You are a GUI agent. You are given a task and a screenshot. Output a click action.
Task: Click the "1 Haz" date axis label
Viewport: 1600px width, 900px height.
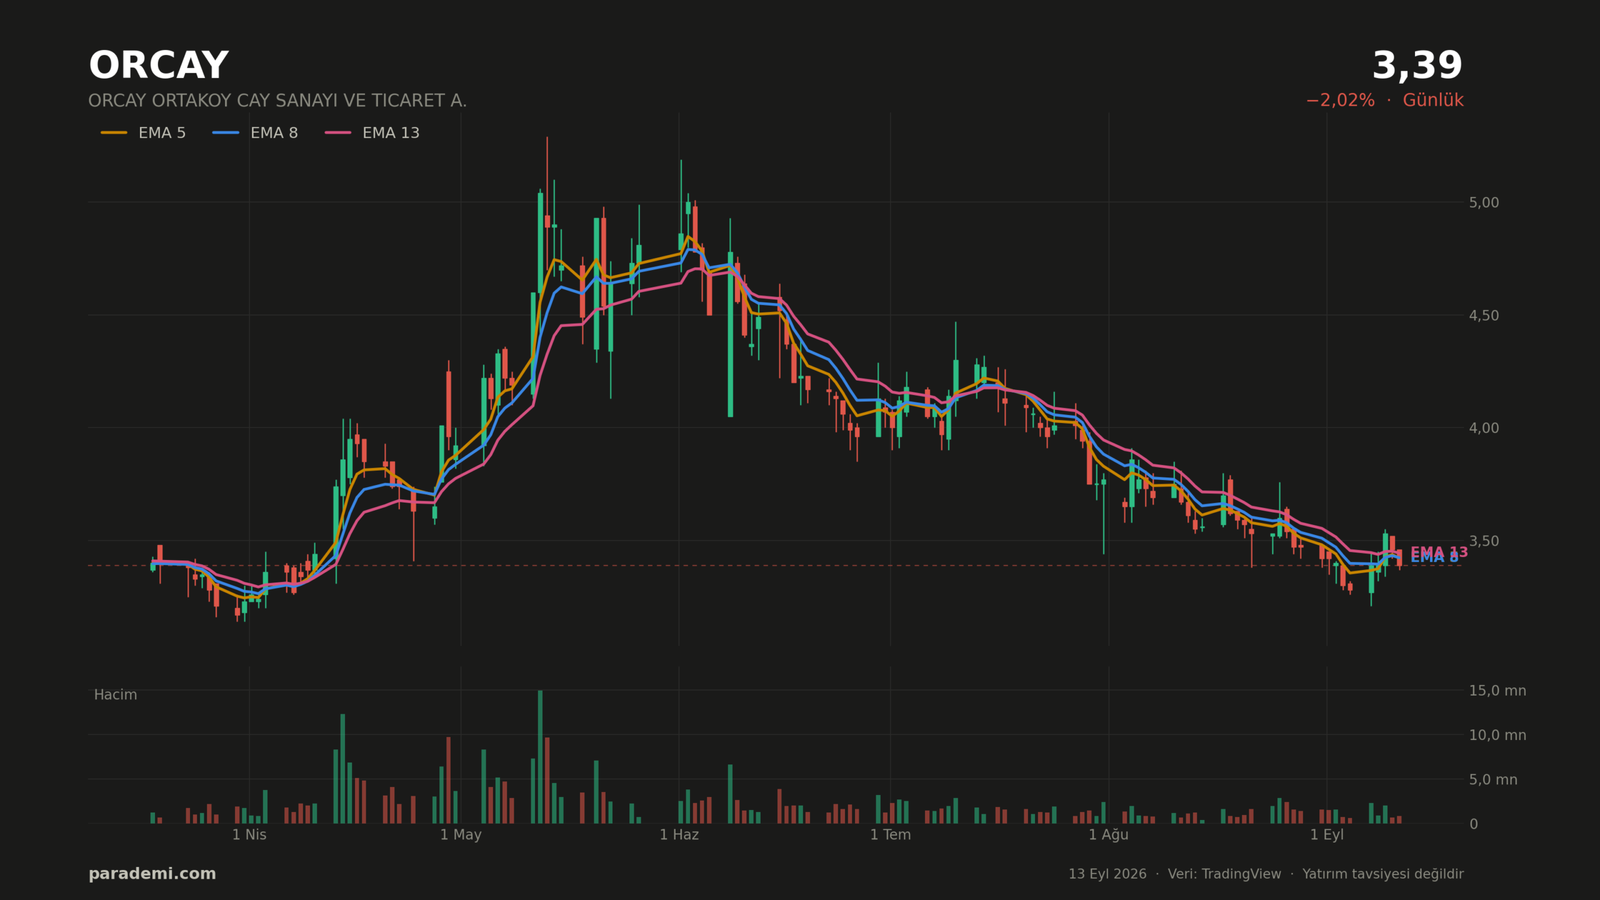point(679,835)
